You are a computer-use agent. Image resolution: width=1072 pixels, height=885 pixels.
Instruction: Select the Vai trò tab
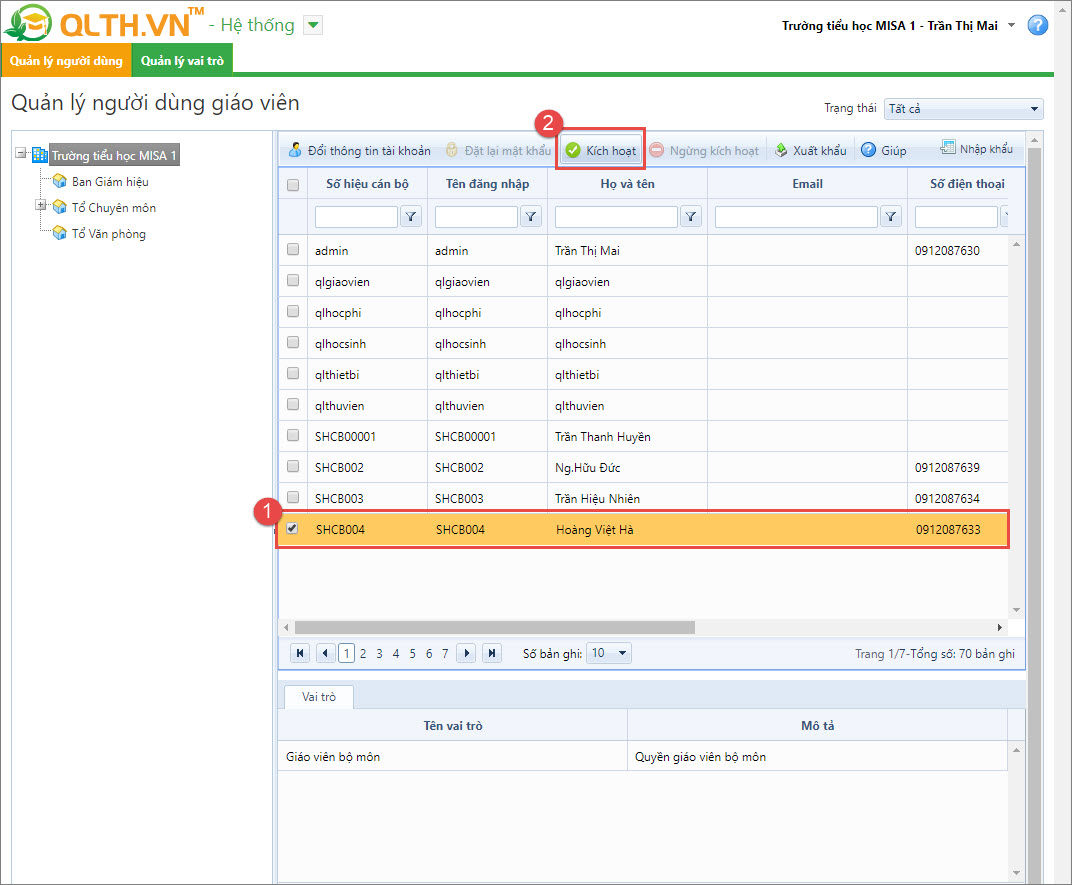319,697
